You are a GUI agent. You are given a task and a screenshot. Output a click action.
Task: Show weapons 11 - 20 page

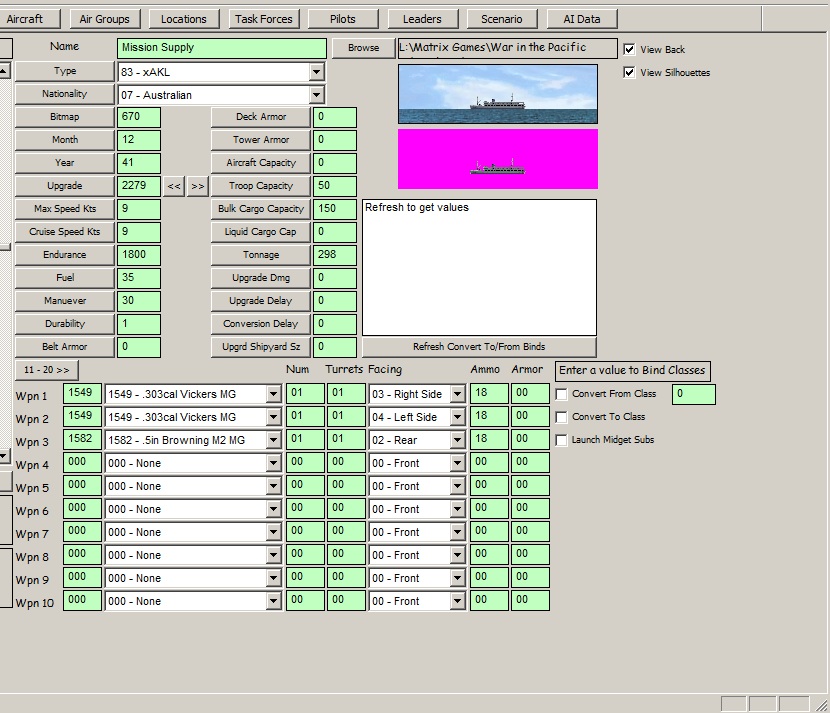coord(47,370)
